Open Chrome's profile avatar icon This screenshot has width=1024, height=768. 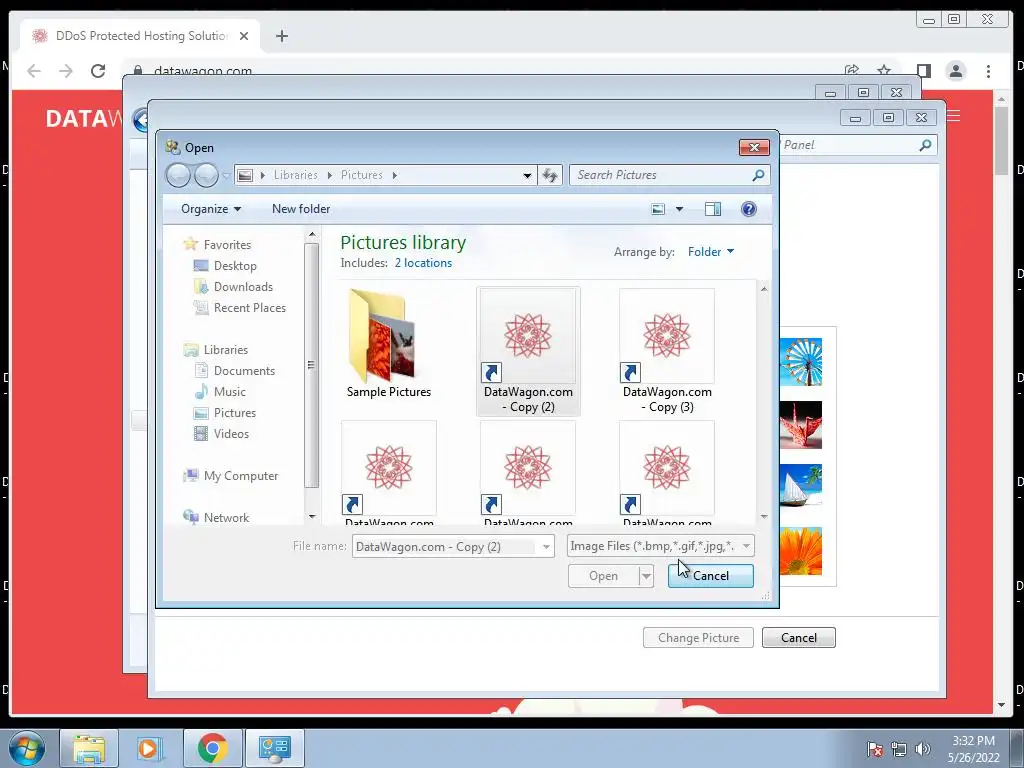tap(955, 71)
